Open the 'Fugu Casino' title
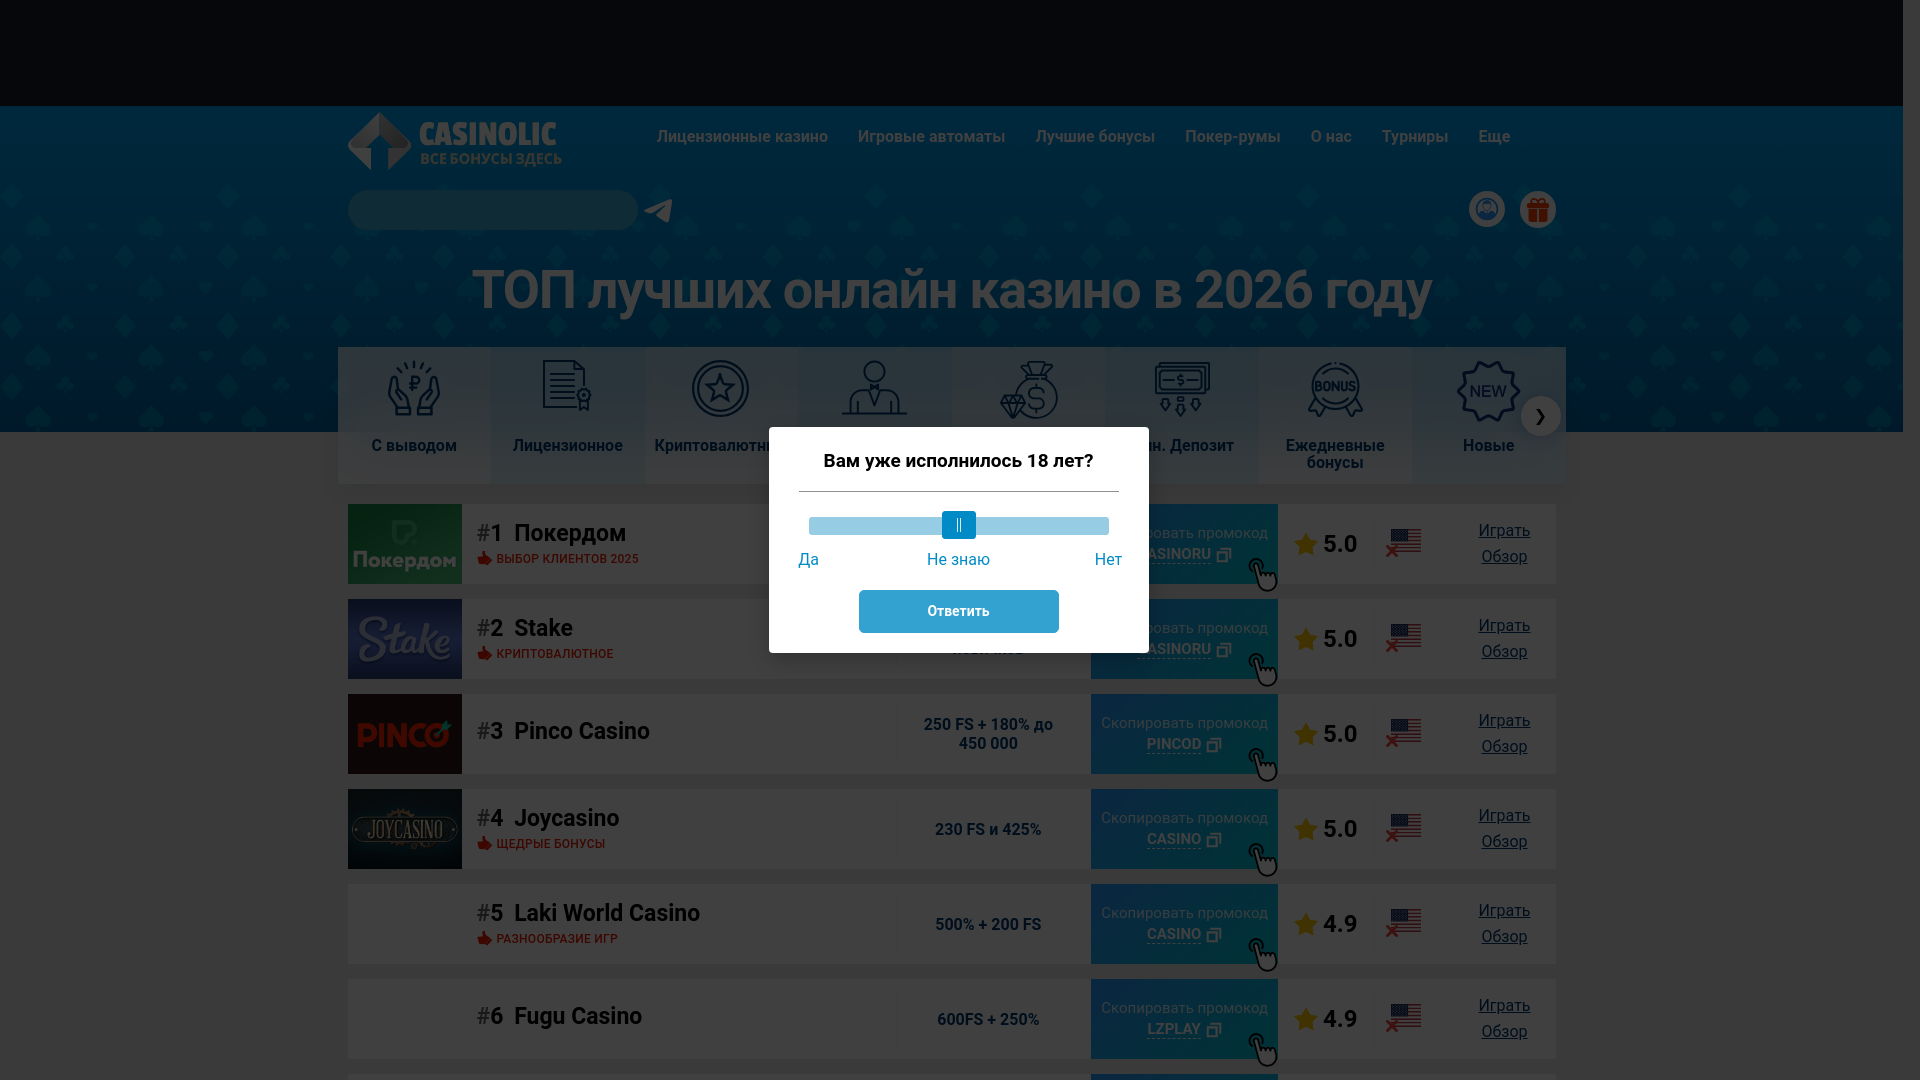 [x=578, y=1016]
